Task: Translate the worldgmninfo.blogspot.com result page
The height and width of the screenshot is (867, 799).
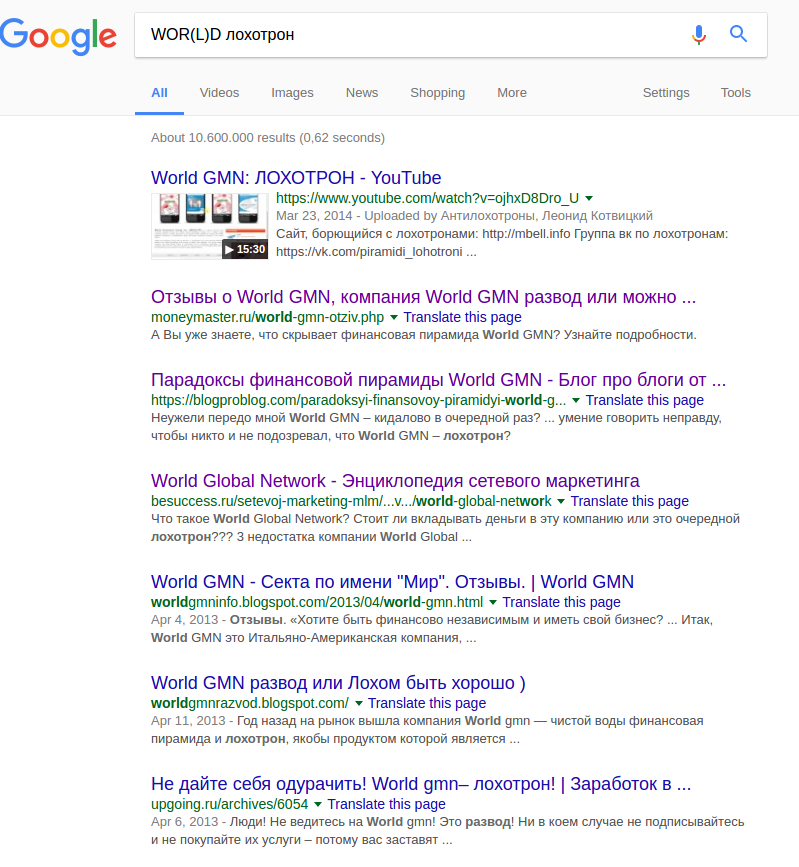Action: tap(561, 602)
